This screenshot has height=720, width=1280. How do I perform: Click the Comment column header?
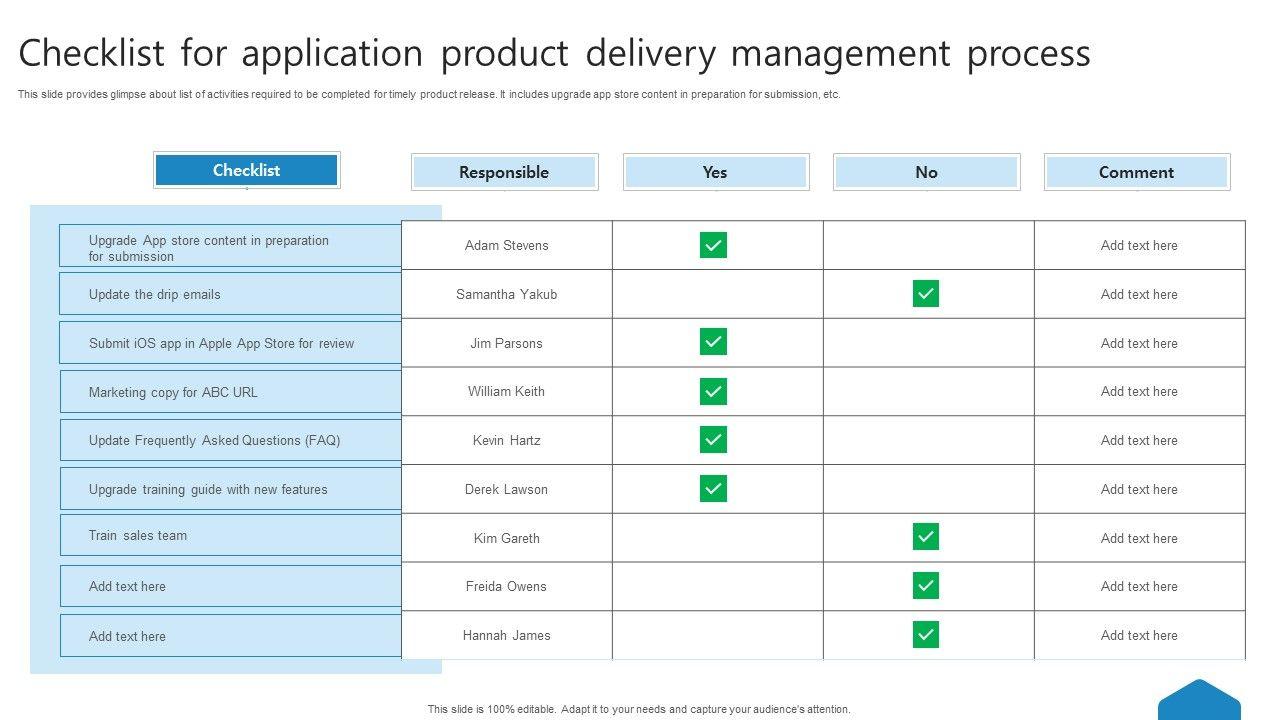(x=1137, y=172)
